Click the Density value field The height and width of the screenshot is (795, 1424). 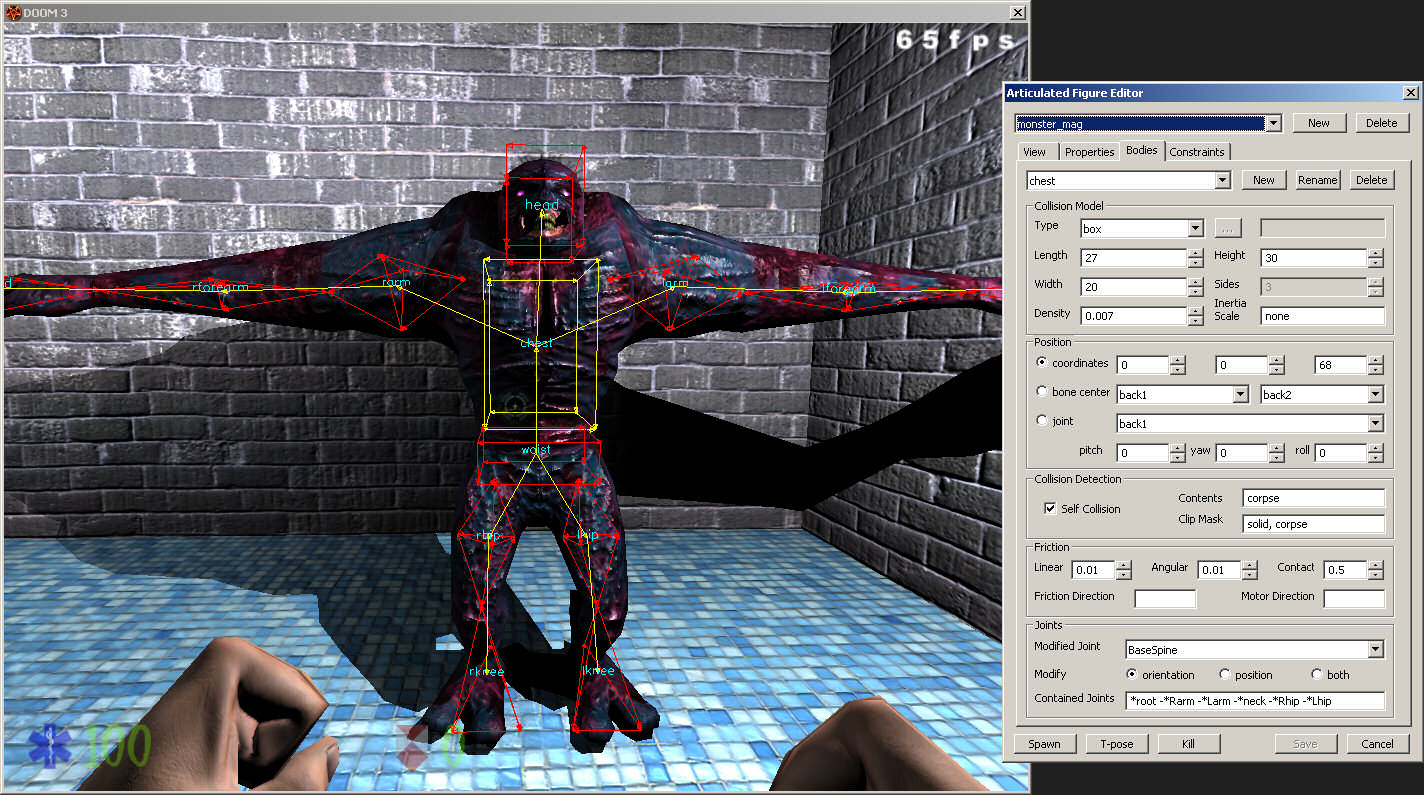(x=1133, y=316)
